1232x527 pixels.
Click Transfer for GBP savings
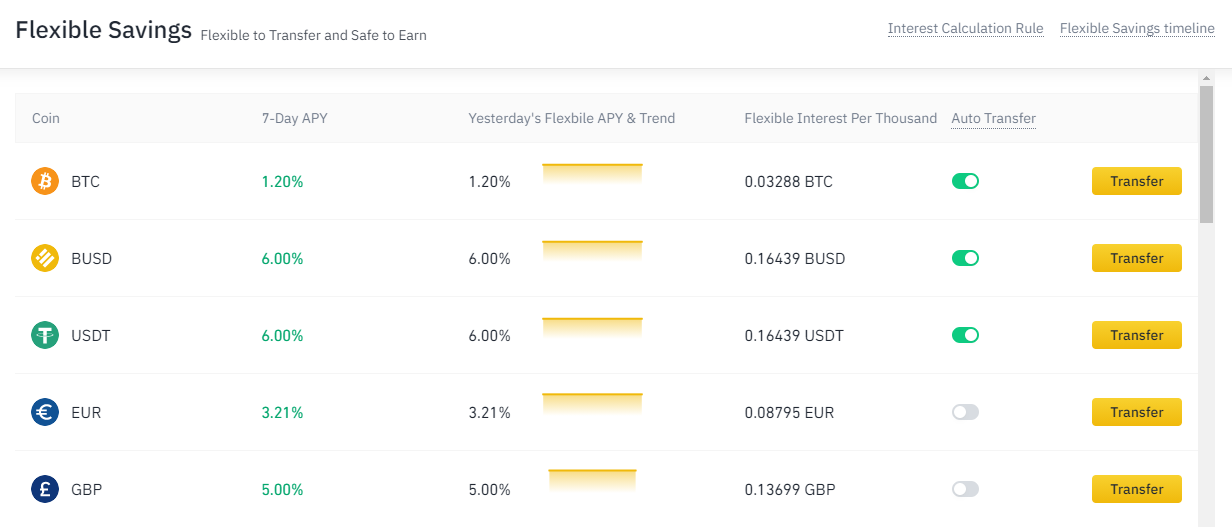coord(1136,489)
